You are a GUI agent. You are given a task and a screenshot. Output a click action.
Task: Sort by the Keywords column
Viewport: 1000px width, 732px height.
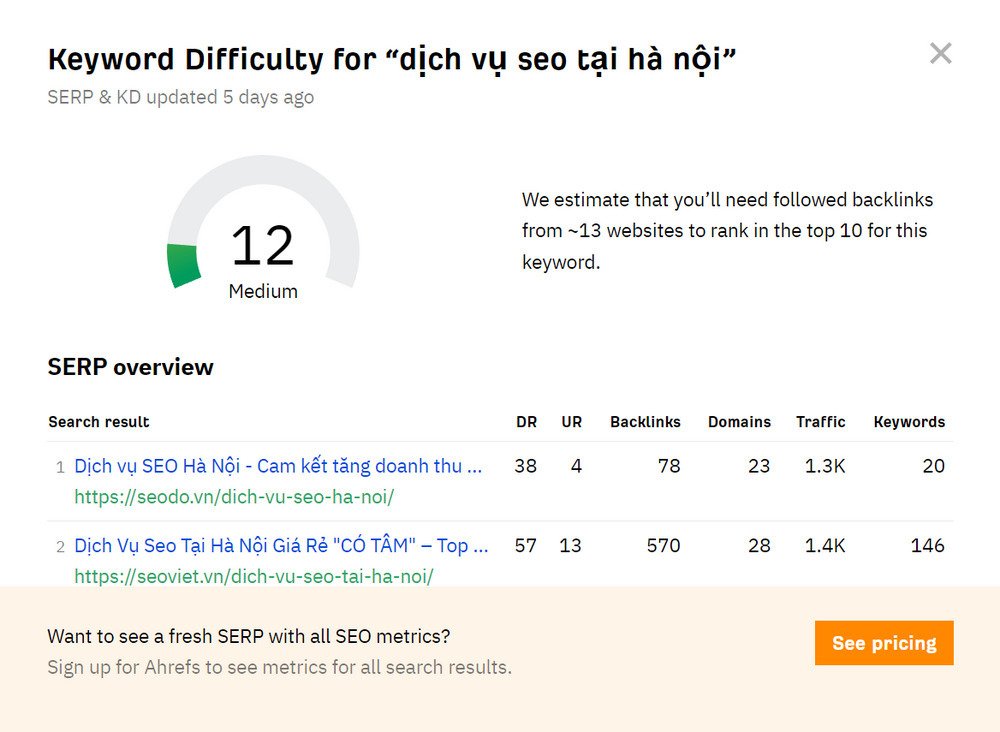pos(909,422)
